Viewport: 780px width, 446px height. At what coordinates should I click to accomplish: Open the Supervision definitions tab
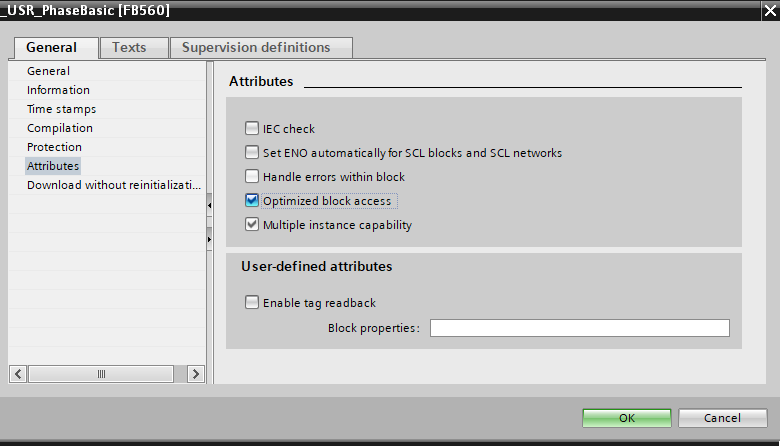pyautogui.click(x=256, y=47)
